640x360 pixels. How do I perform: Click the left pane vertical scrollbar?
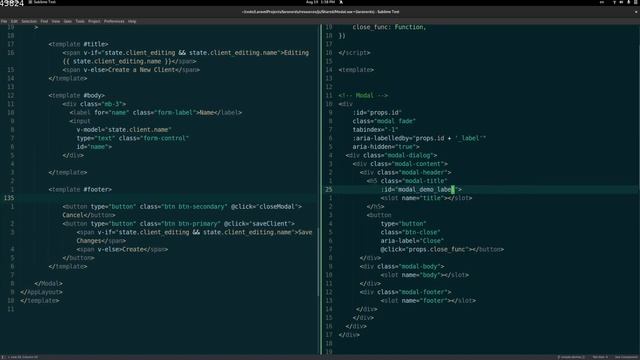[318, 261]
